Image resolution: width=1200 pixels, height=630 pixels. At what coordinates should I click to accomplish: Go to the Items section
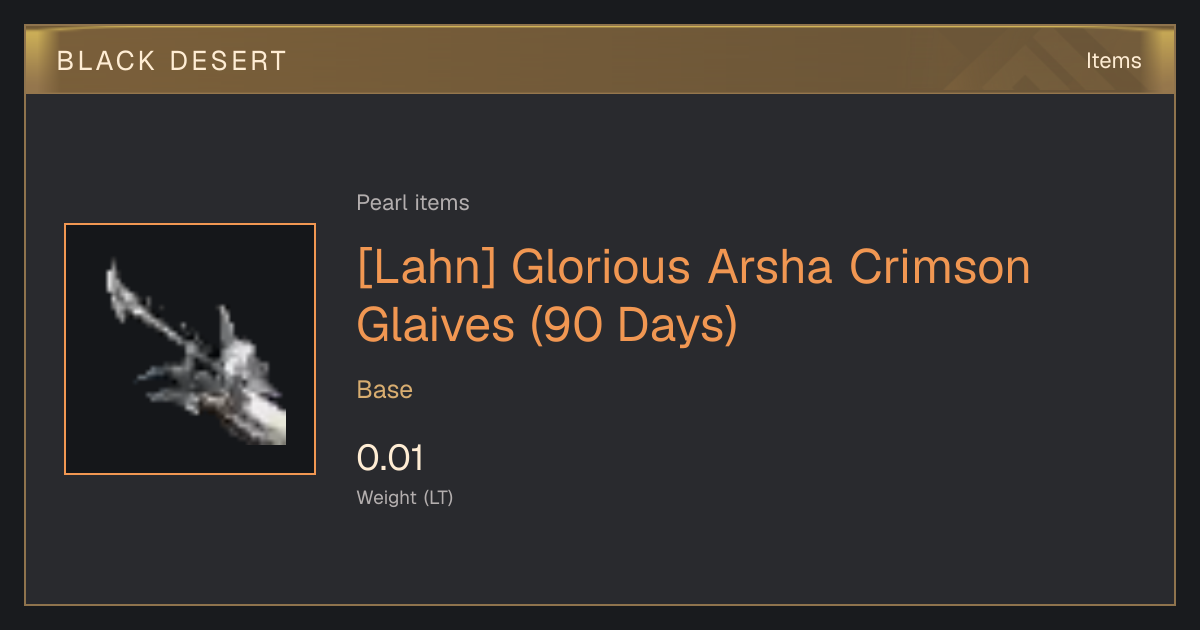(x=1113, y=61)
